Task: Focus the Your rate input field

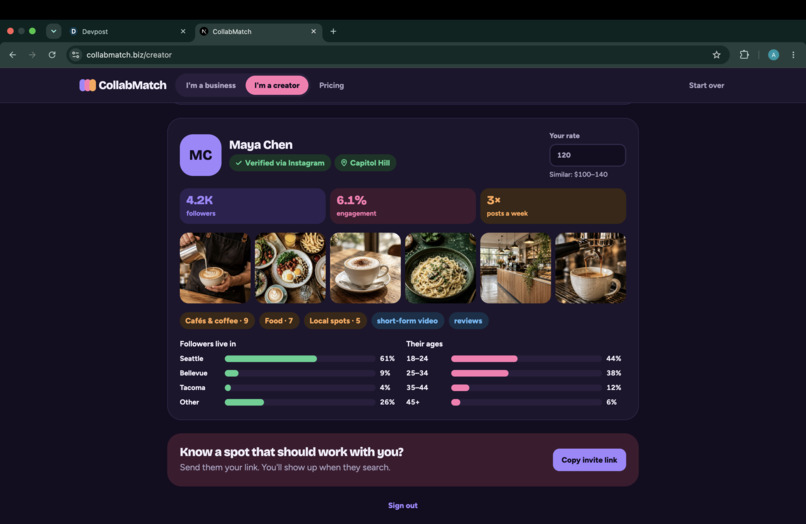Action: pos(587,155)
